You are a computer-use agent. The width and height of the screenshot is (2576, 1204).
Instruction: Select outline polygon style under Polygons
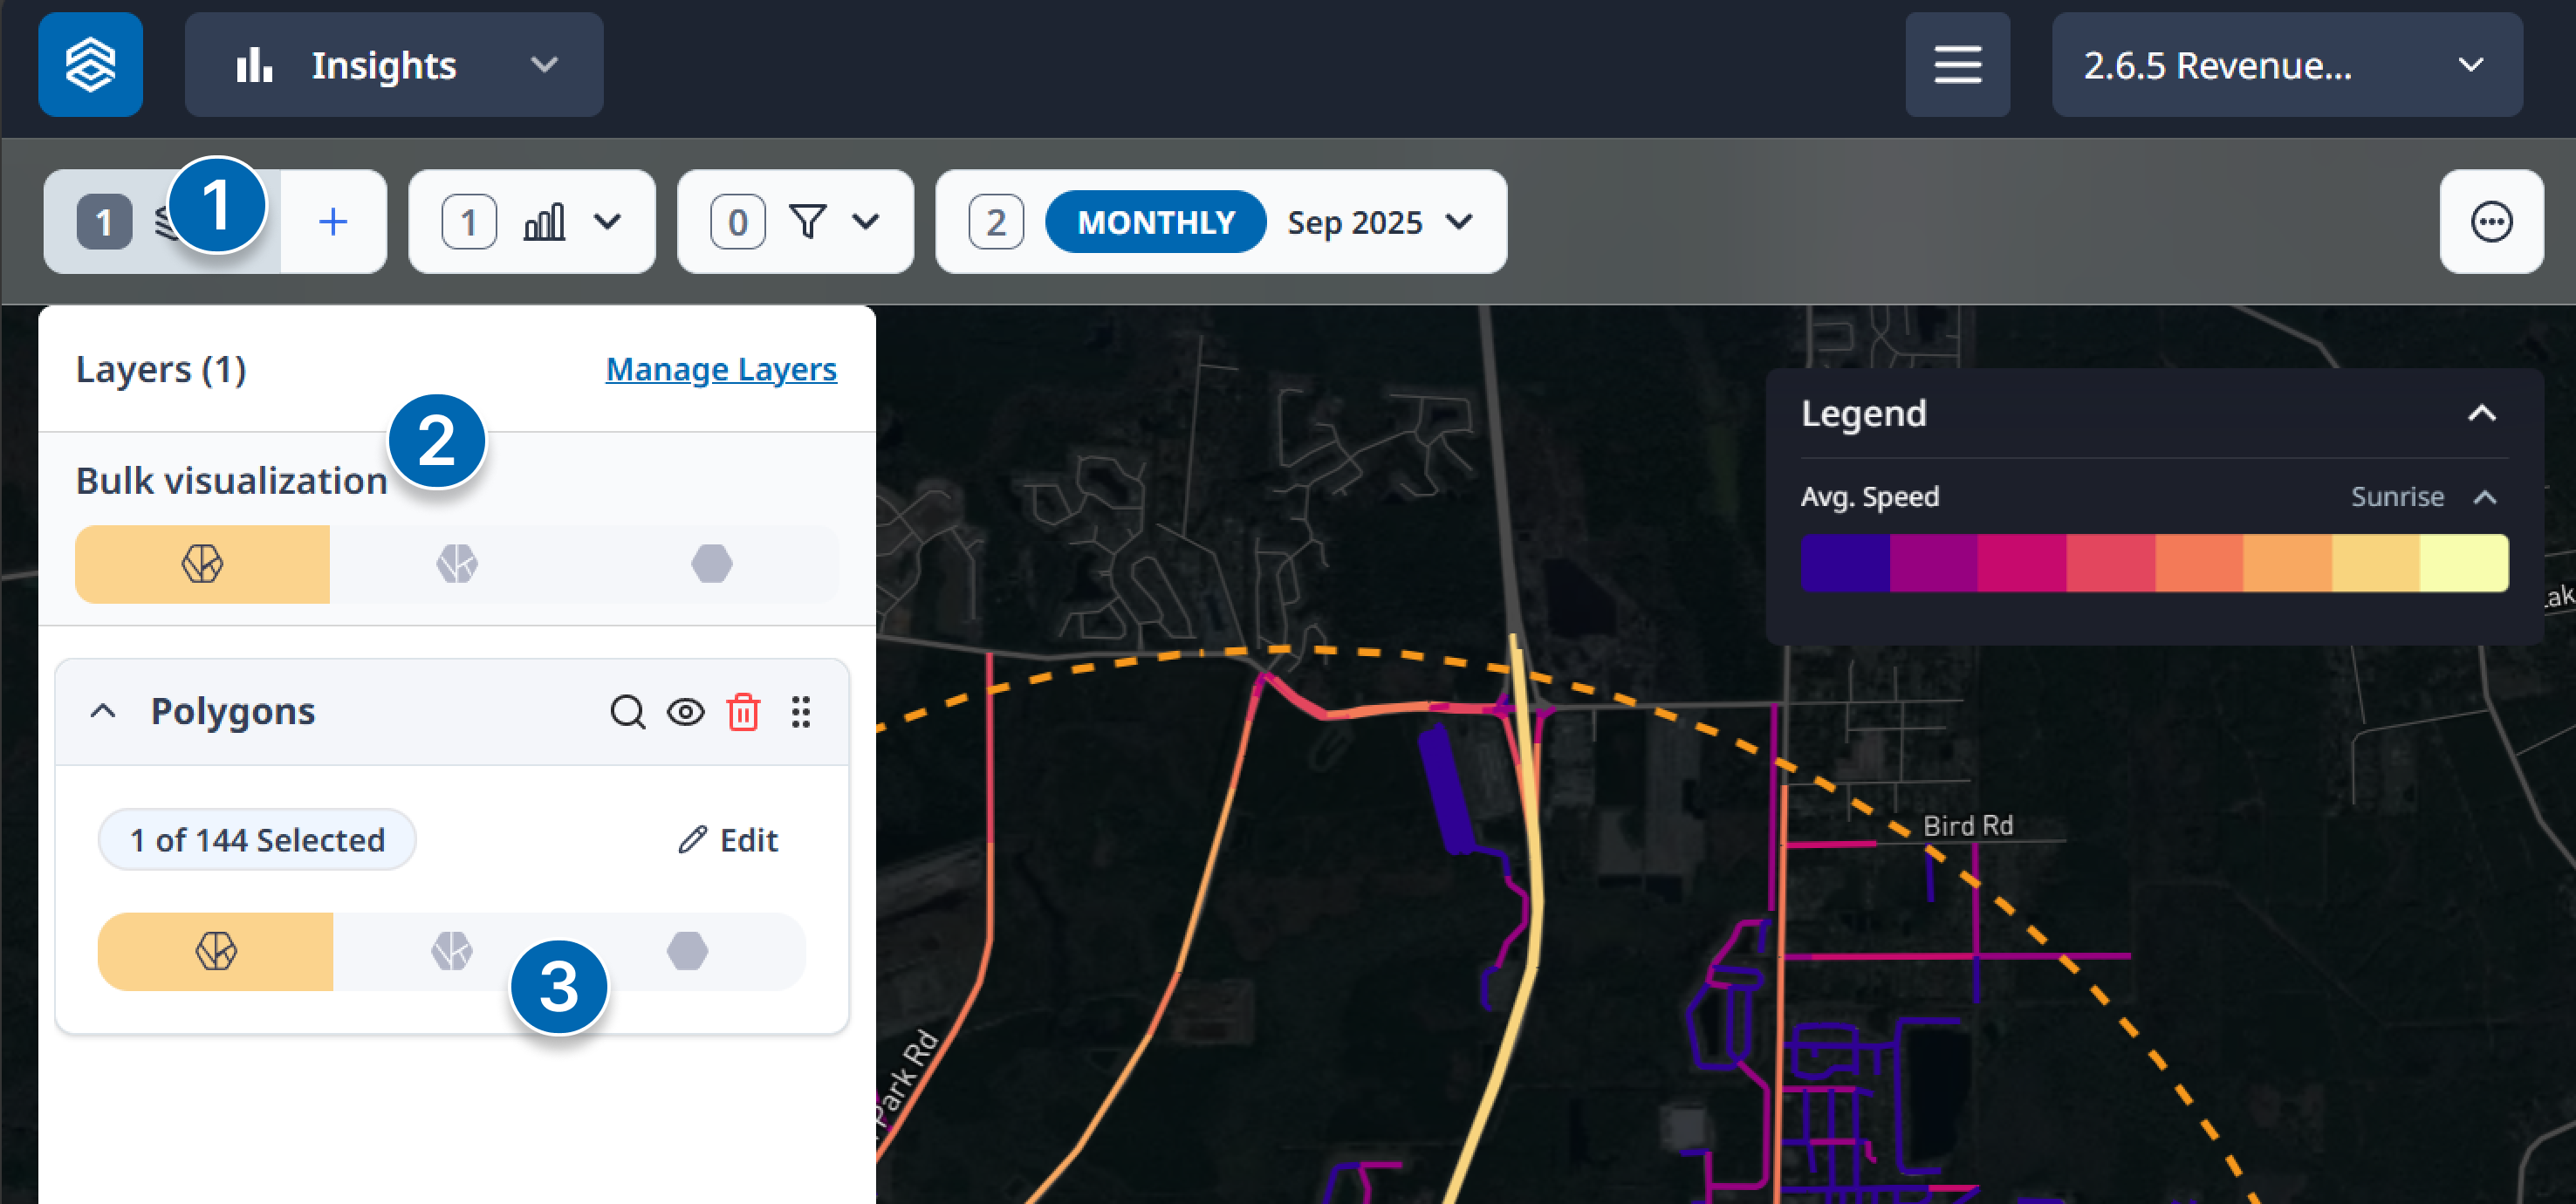point(216,951)
